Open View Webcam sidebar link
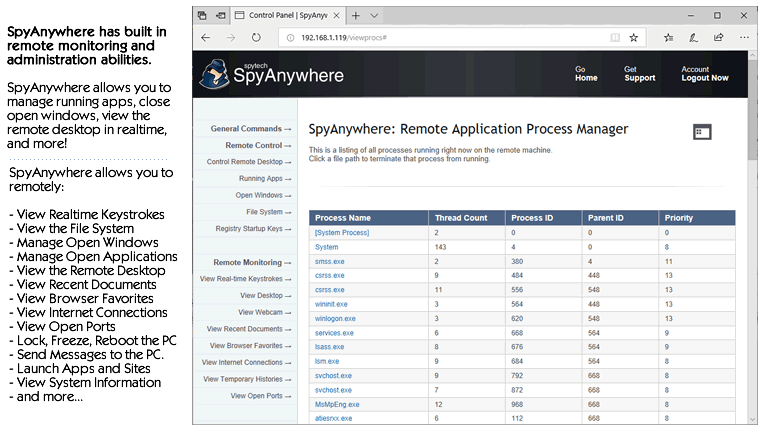761x445 pixels. pyautogui.click(x=265, y=312)
